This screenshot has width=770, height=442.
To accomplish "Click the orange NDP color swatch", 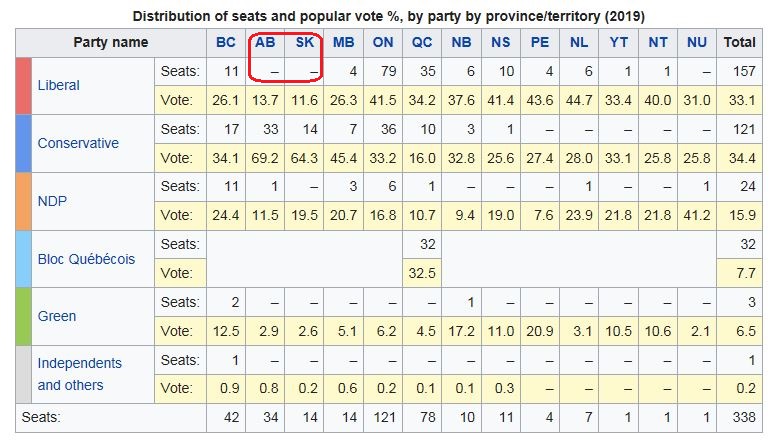I will pyautogui.click(x=24, y=201).
